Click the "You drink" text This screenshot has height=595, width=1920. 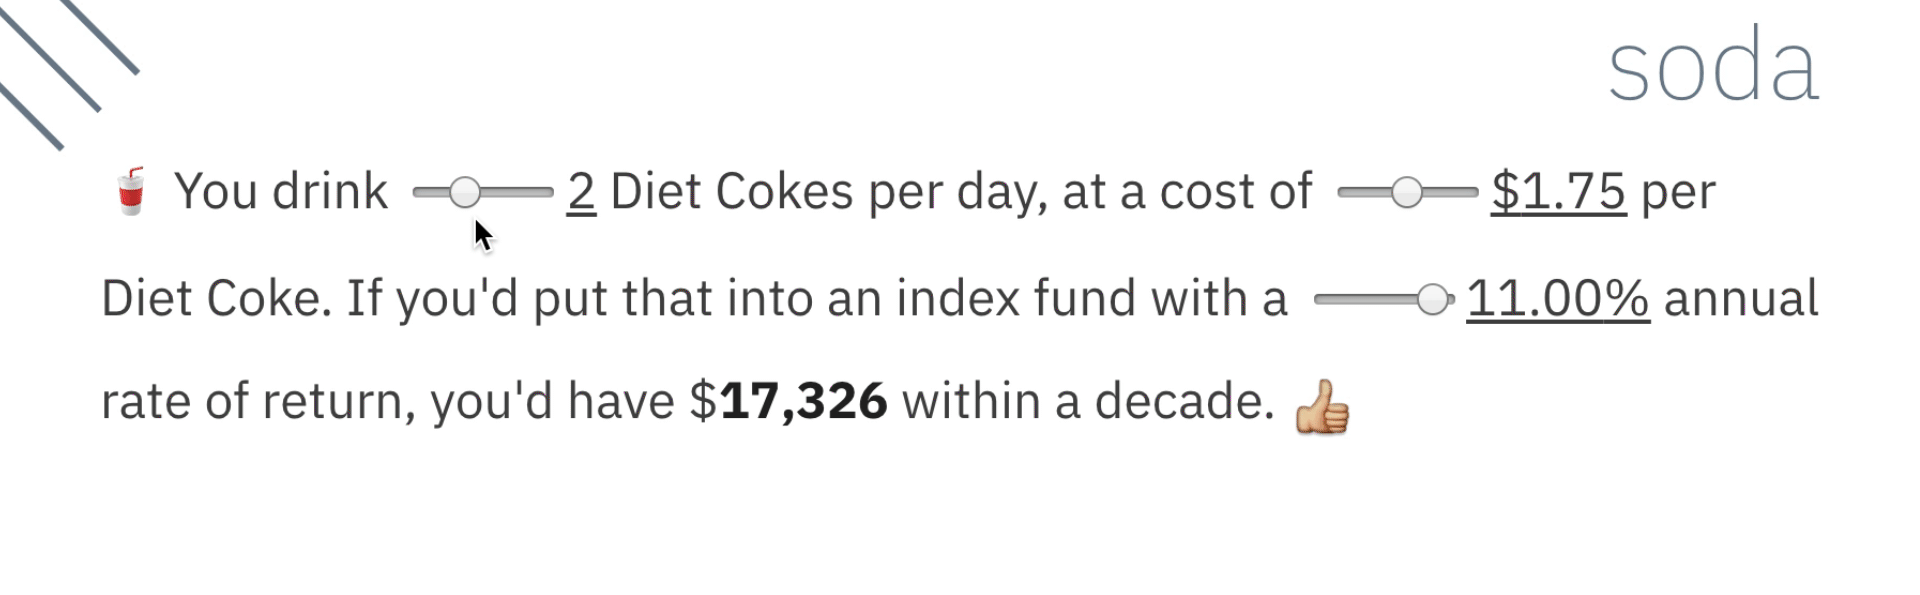[281, 192]
